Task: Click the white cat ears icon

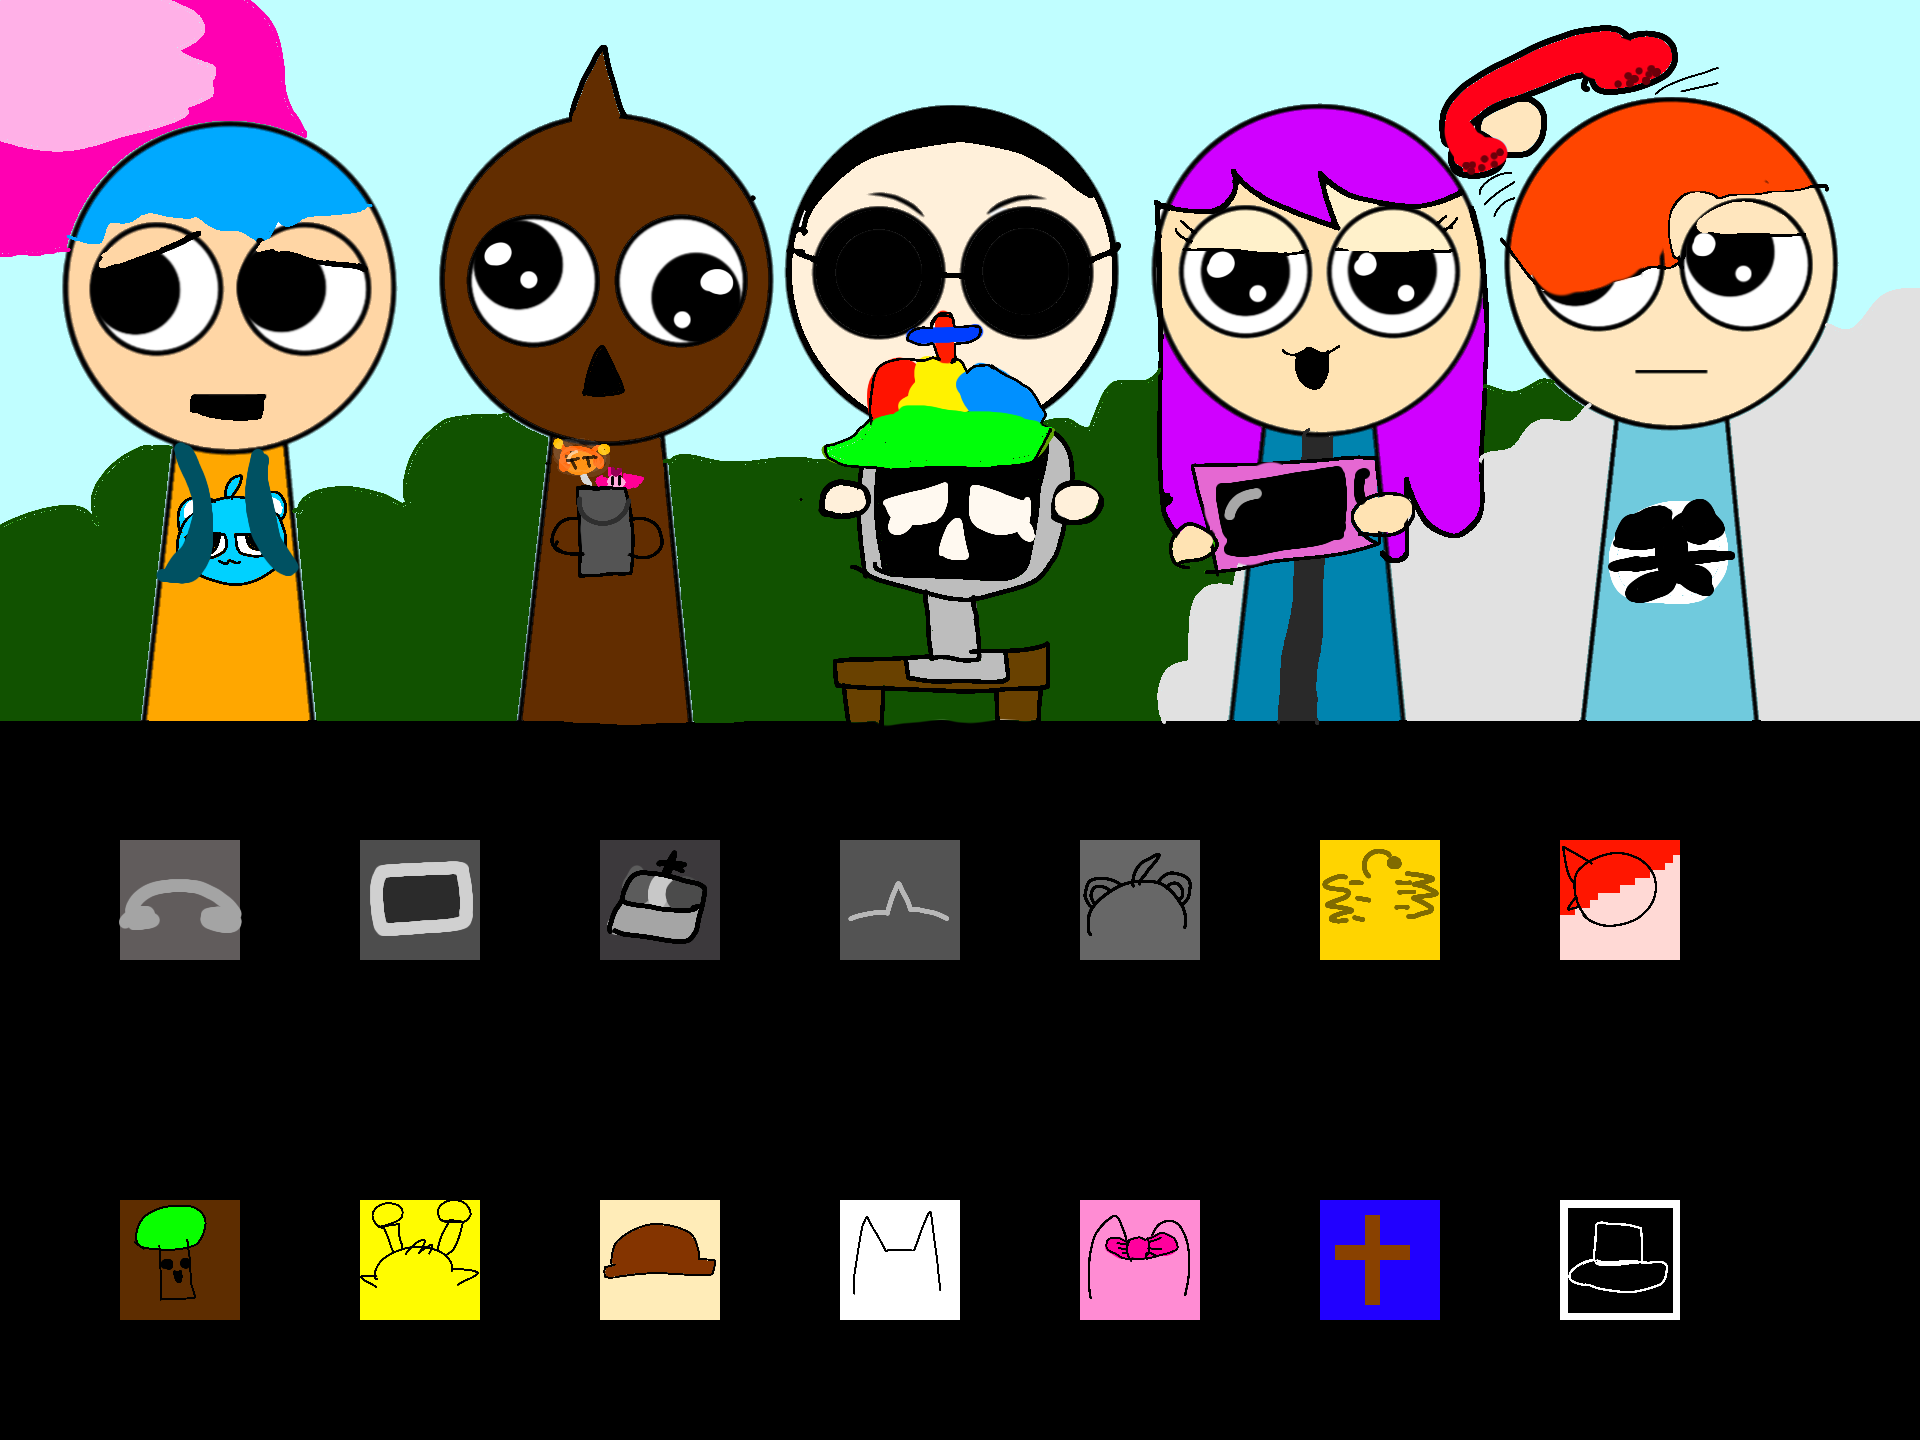Action: [900, 1260]
